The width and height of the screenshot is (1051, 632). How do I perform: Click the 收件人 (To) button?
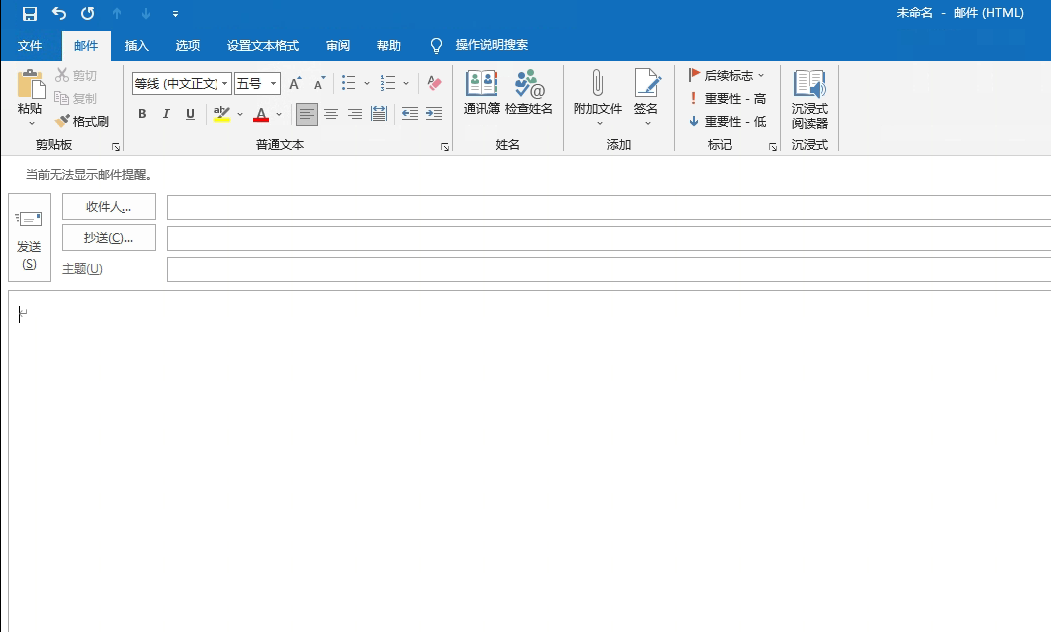pos(108,207)
